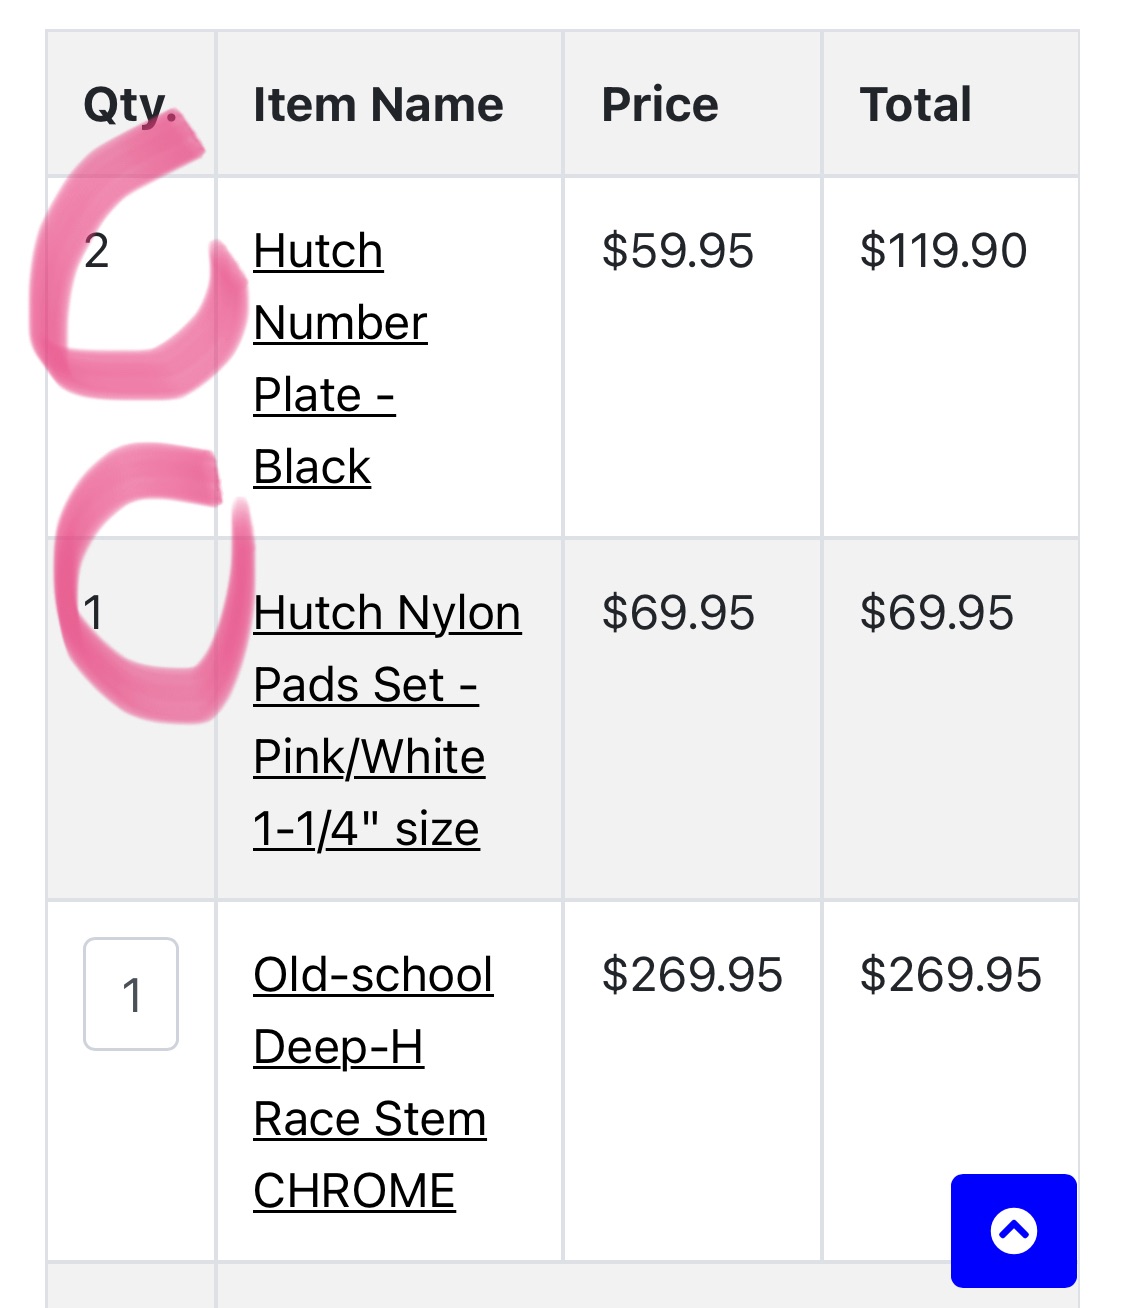Click the $269.95 price of the Race Stem

[692, 976]
